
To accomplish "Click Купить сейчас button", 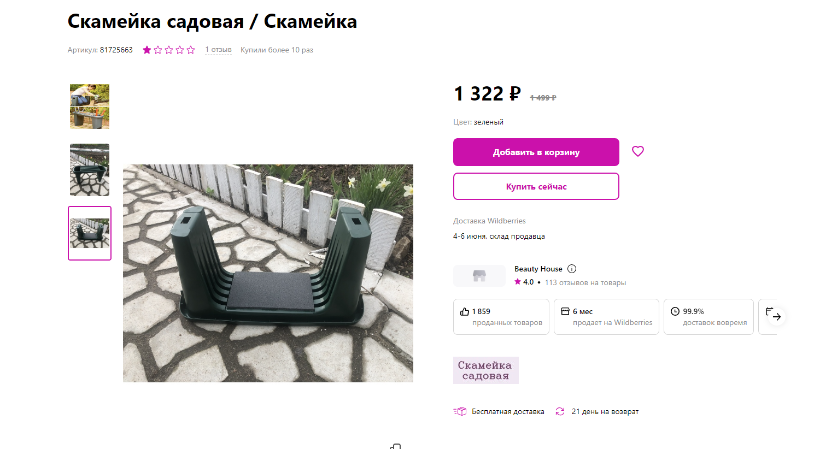I will coord(536,187).
